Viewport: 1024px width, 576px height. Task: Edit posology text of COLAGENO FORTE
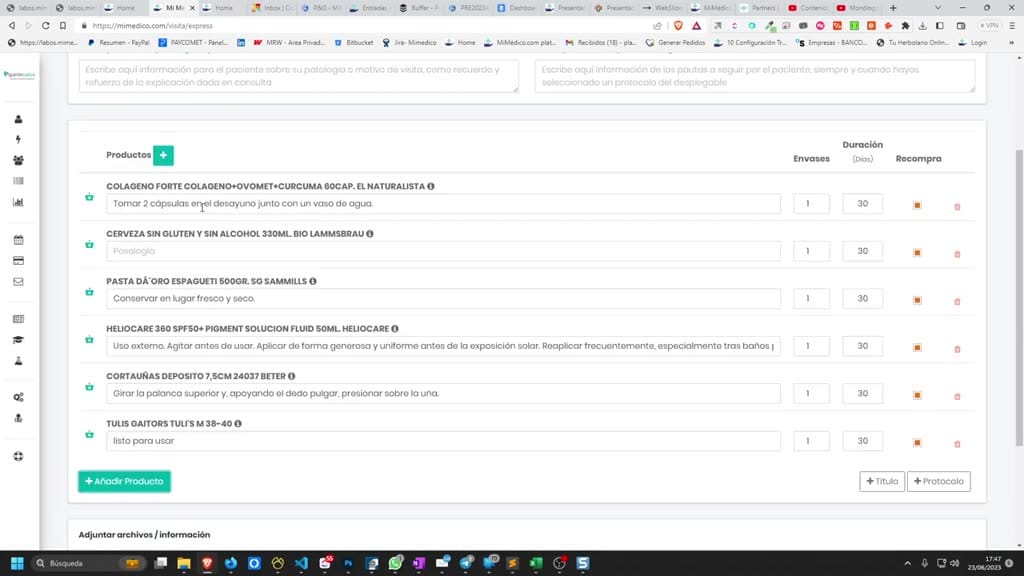point(443,204)
